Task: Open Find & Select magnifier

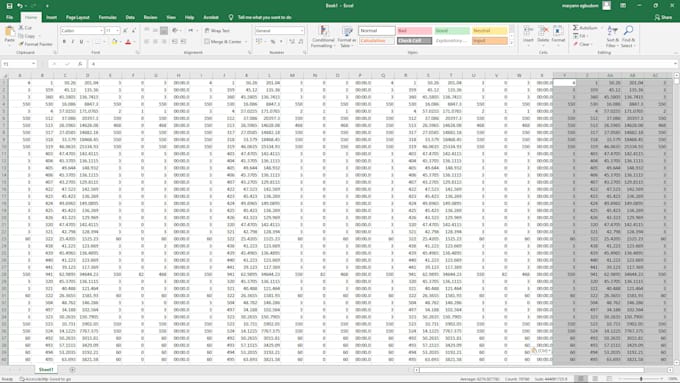Action: tap(628, 36)
